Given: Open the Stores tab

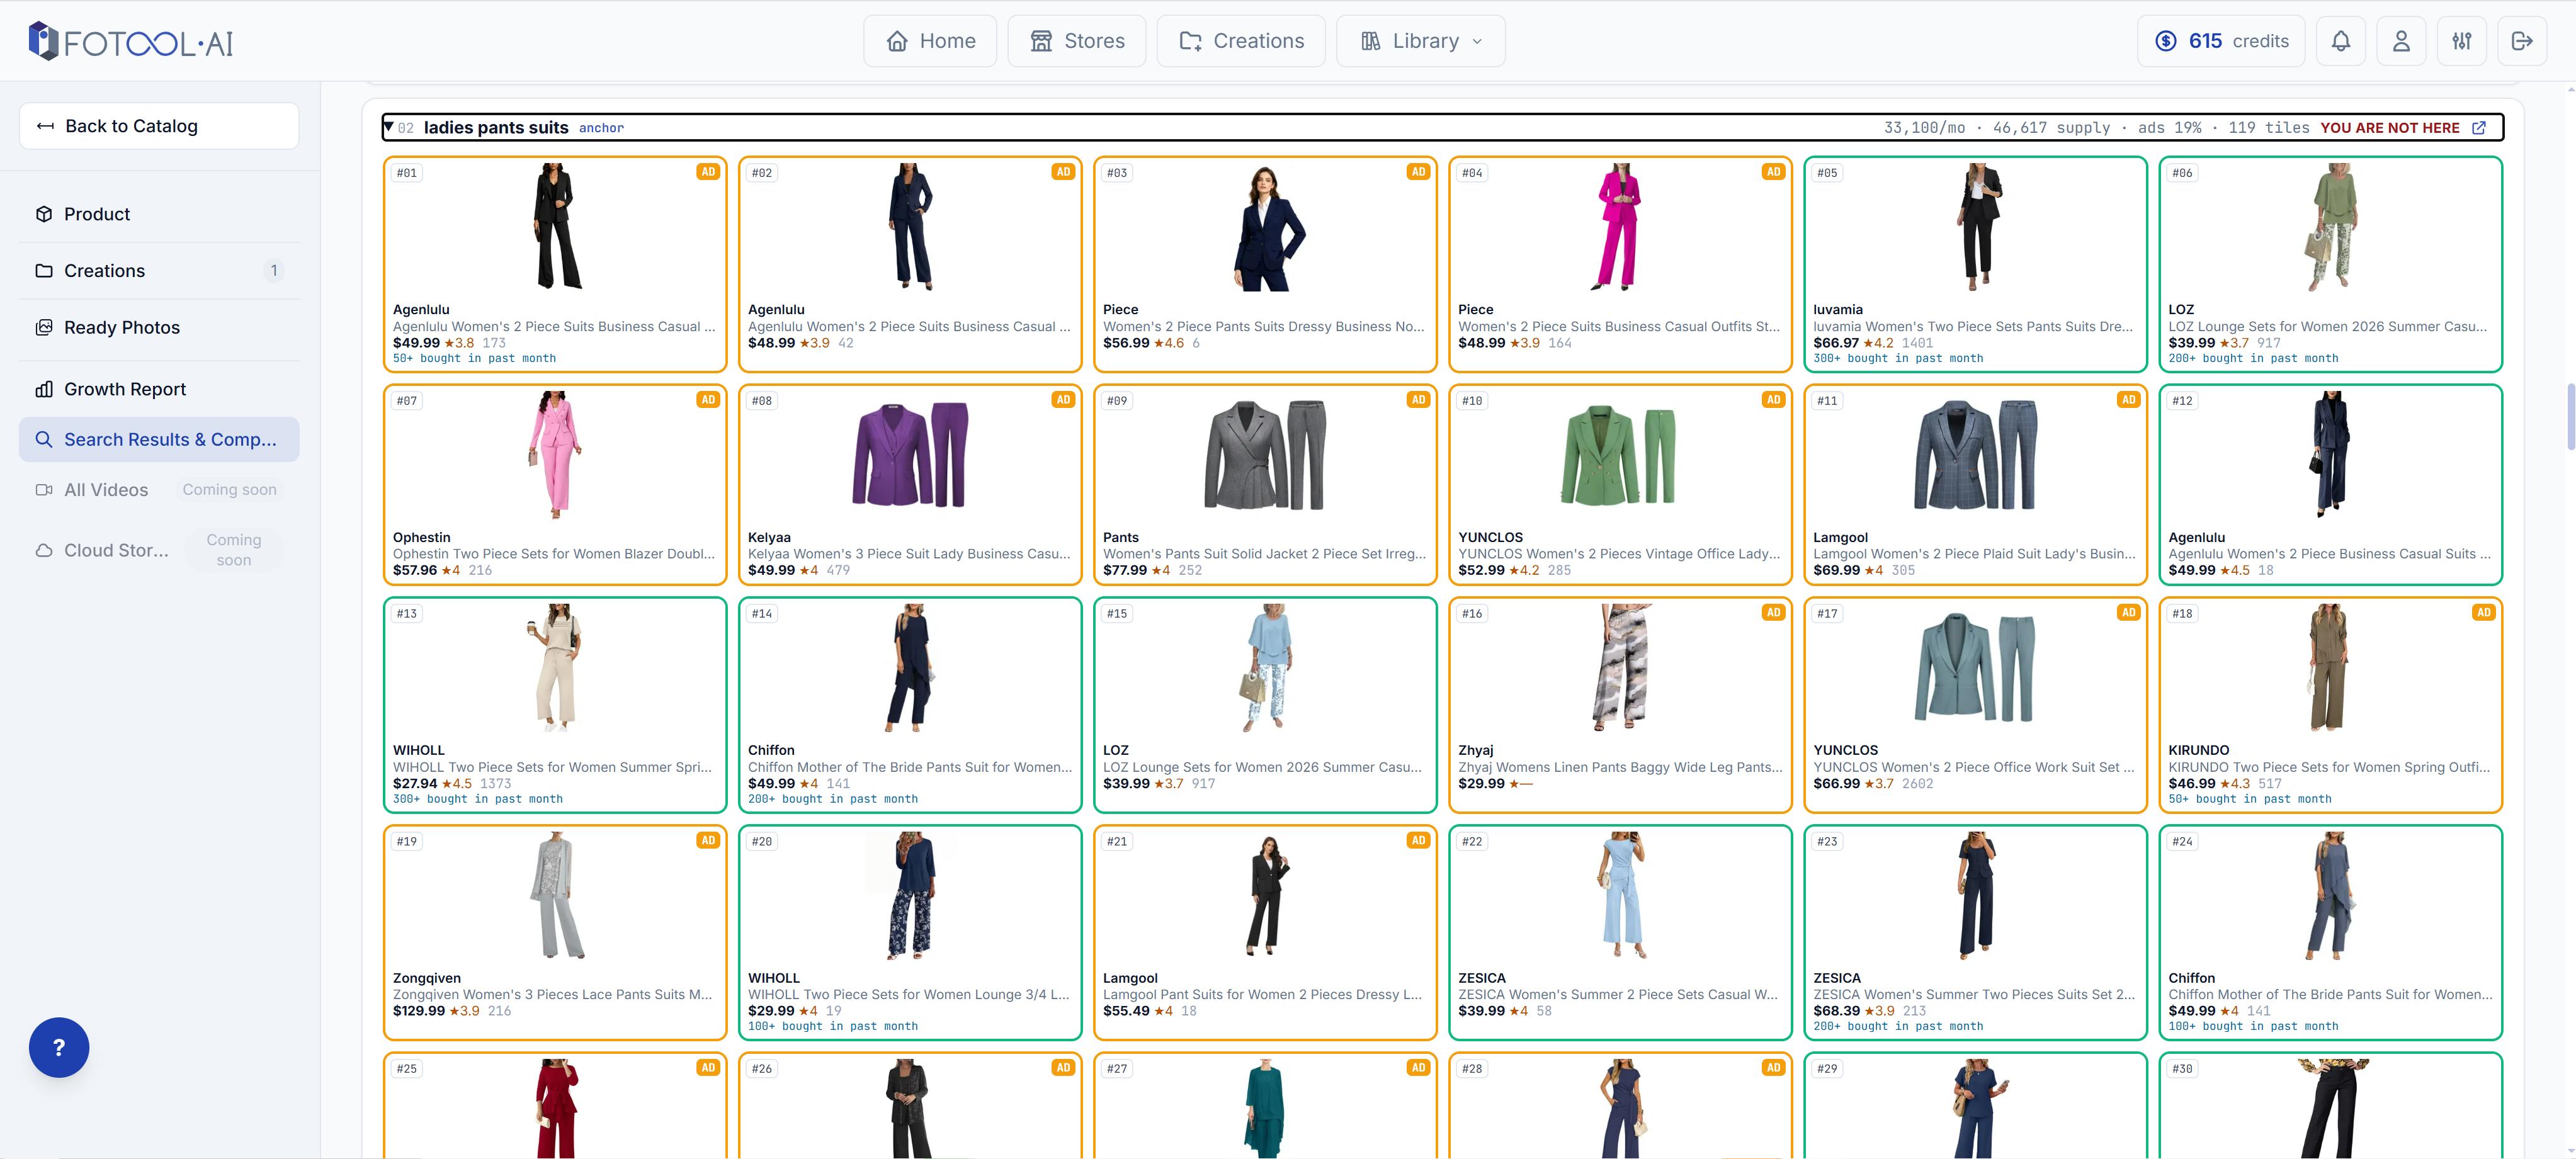Looking at the screenshot, I should pos(1076,41).
